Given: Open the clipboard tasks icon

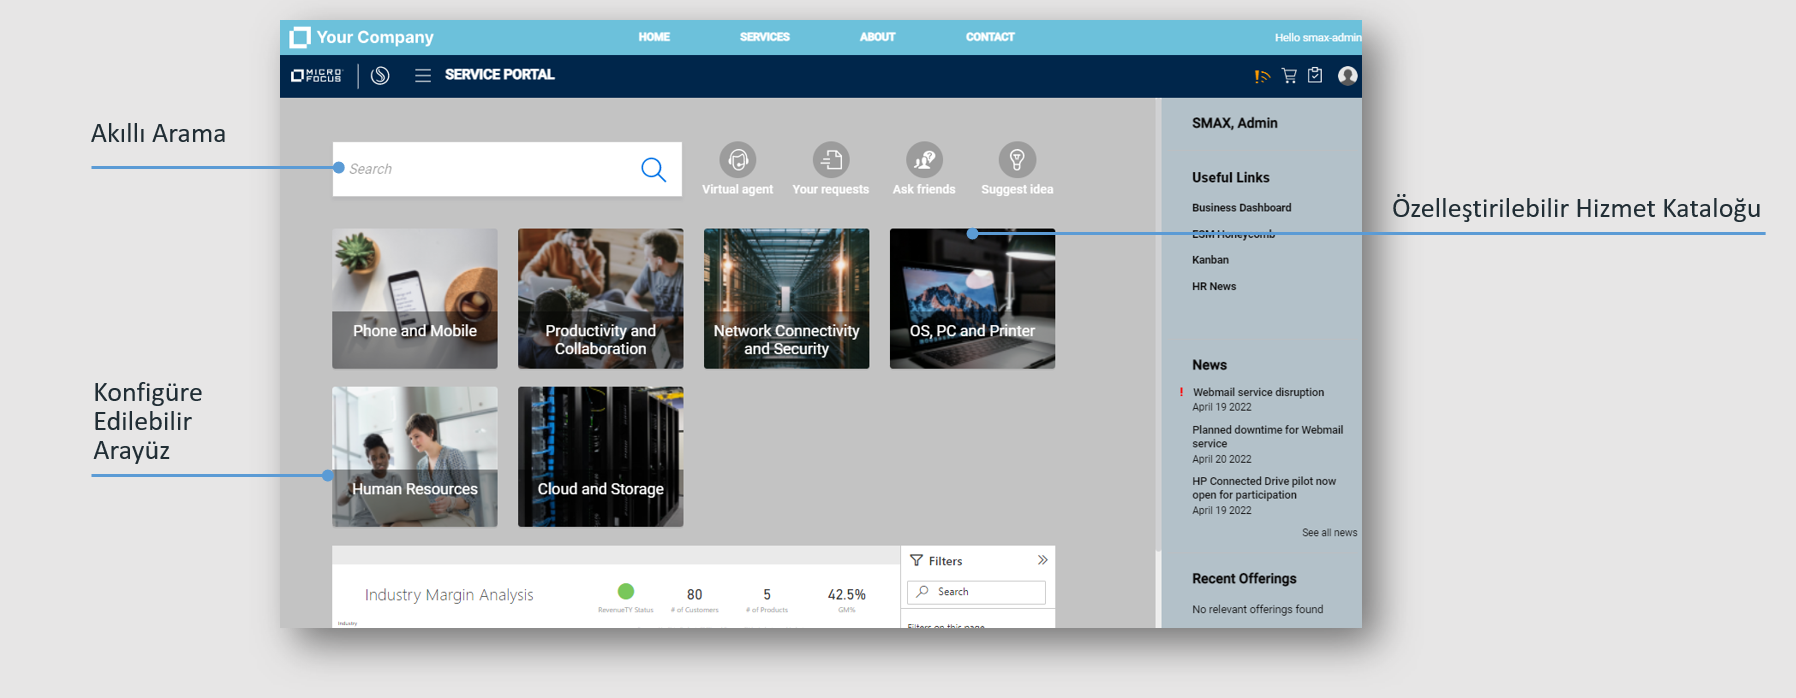Looking at the screenshot, I should [x=1315, y=76].
